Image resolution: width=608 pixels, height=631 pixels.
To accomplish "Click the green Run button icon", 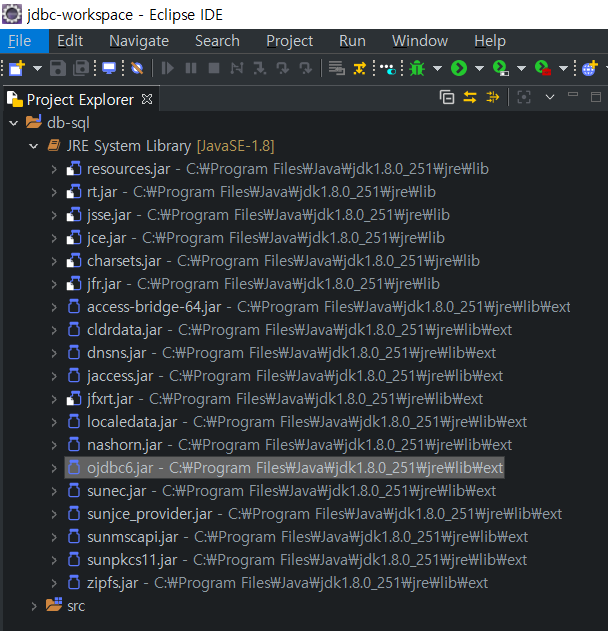I will tap(459, 68).
